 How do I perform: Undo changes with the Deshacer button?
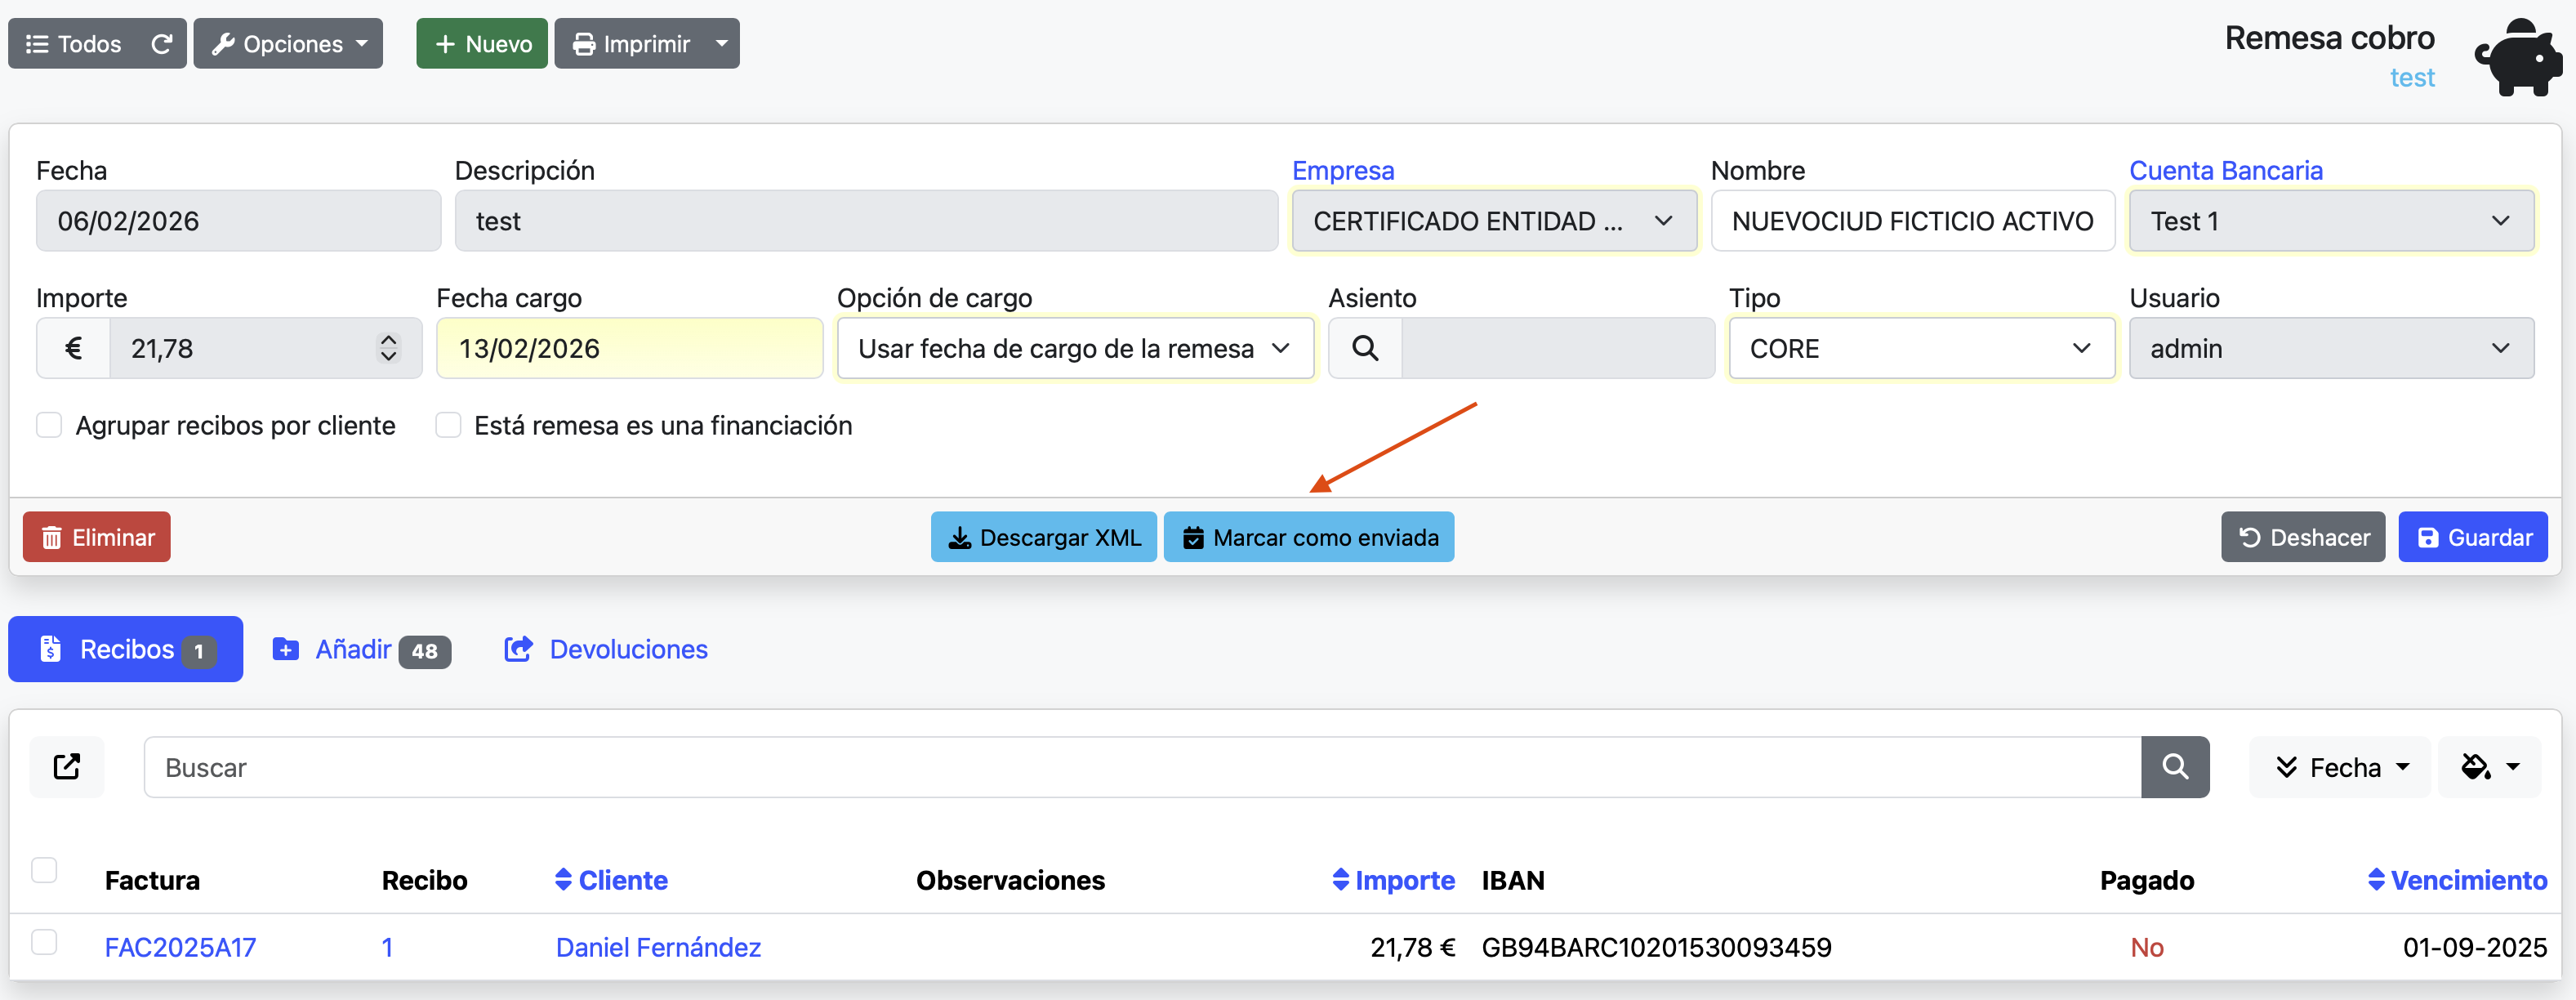tap(2302, 537)
